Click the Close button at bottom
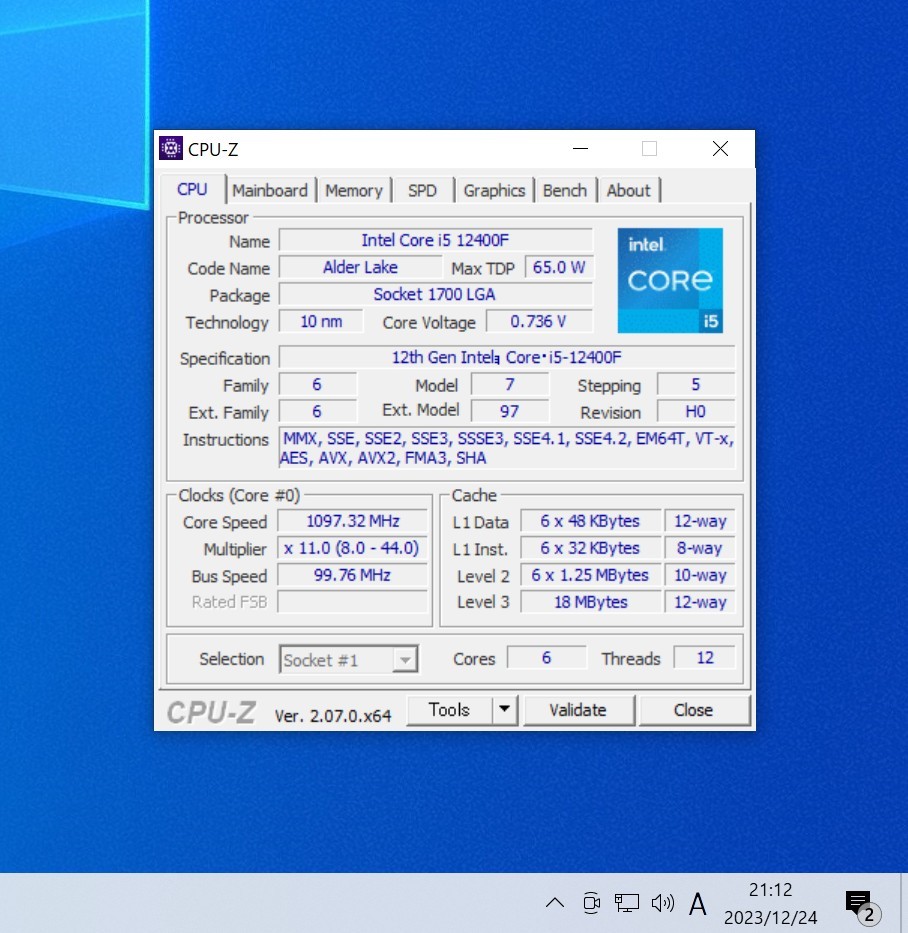This screenshot has width=908, height=933. click(x=693, y=710)
